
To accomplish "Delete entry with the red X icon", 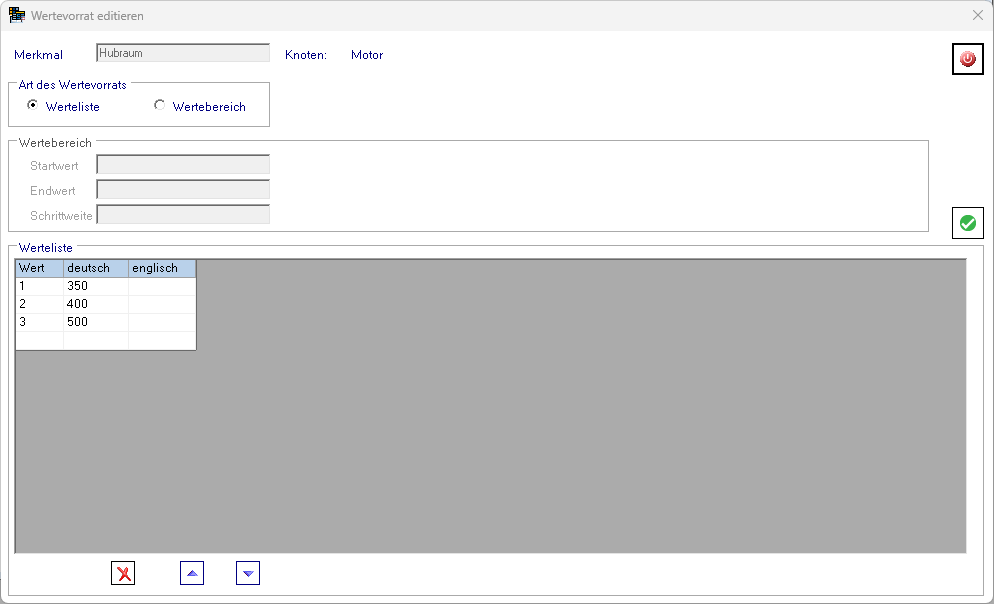I will pyautogui.click(x=123, y=573).
